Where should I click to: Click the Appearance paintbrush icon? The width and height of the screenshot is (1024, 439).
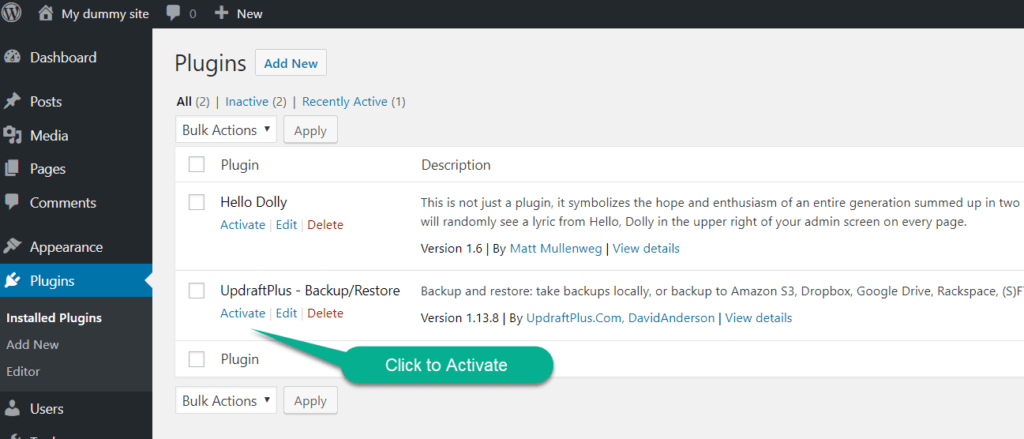[12, 247]
